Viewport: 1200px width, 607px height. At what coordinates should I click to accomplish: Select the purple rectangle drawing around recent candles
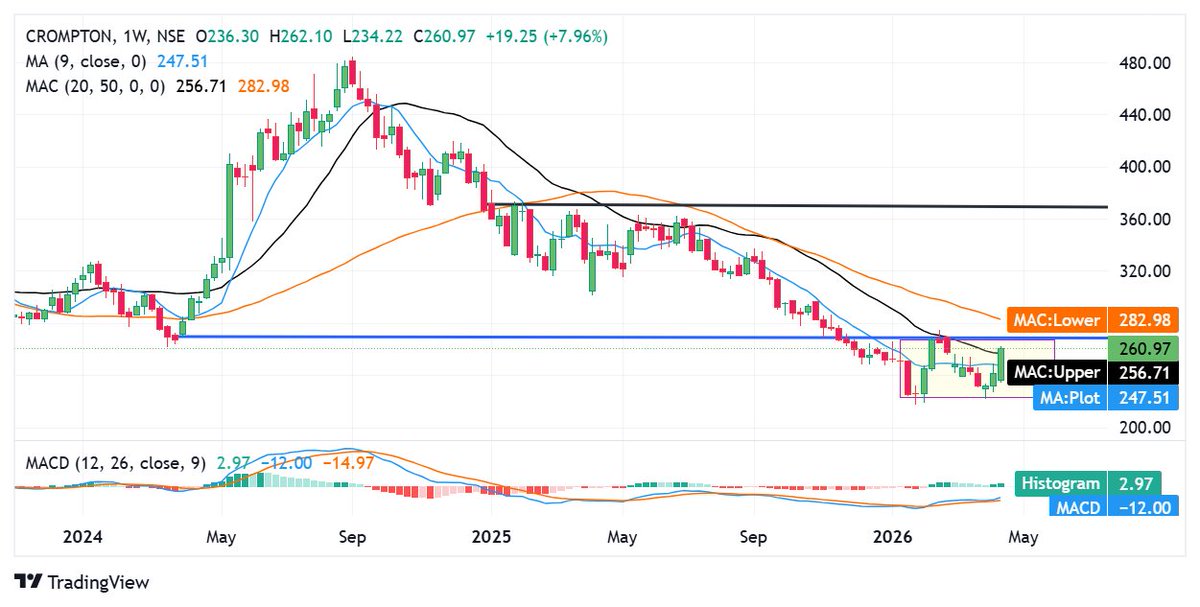click(978, 369)
